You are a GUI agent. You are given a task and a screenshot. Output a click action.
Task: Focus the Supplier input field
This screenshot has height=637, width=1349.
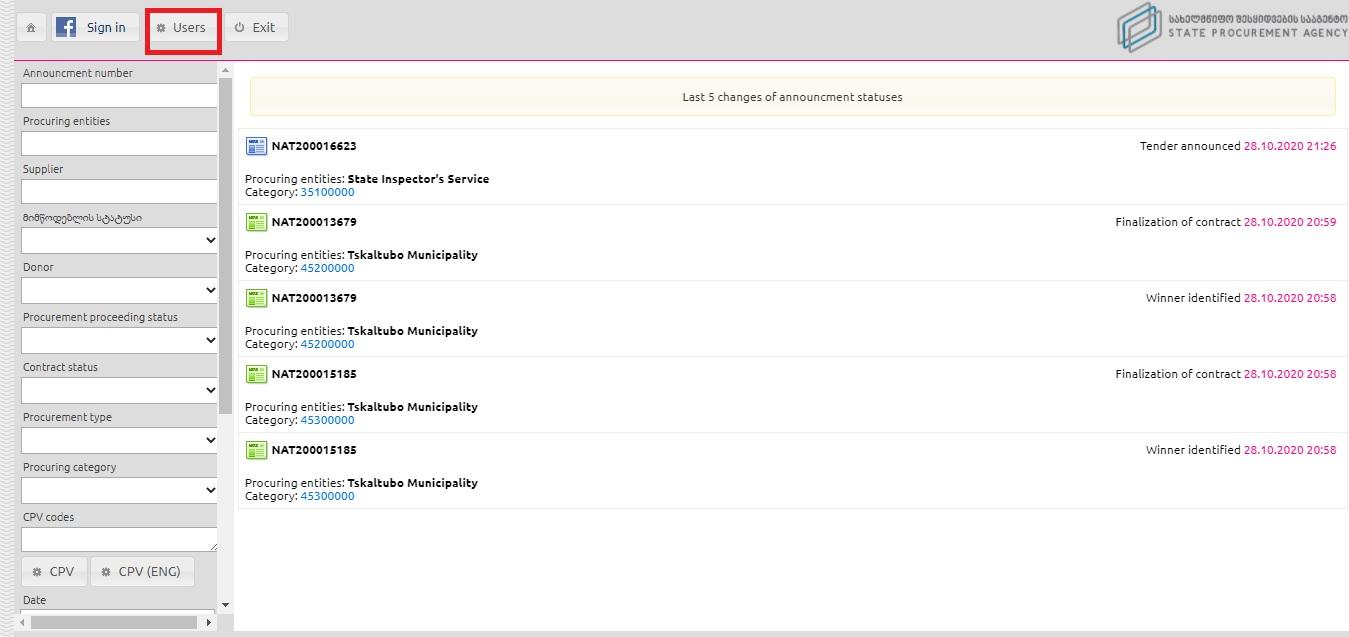point(119,192)
